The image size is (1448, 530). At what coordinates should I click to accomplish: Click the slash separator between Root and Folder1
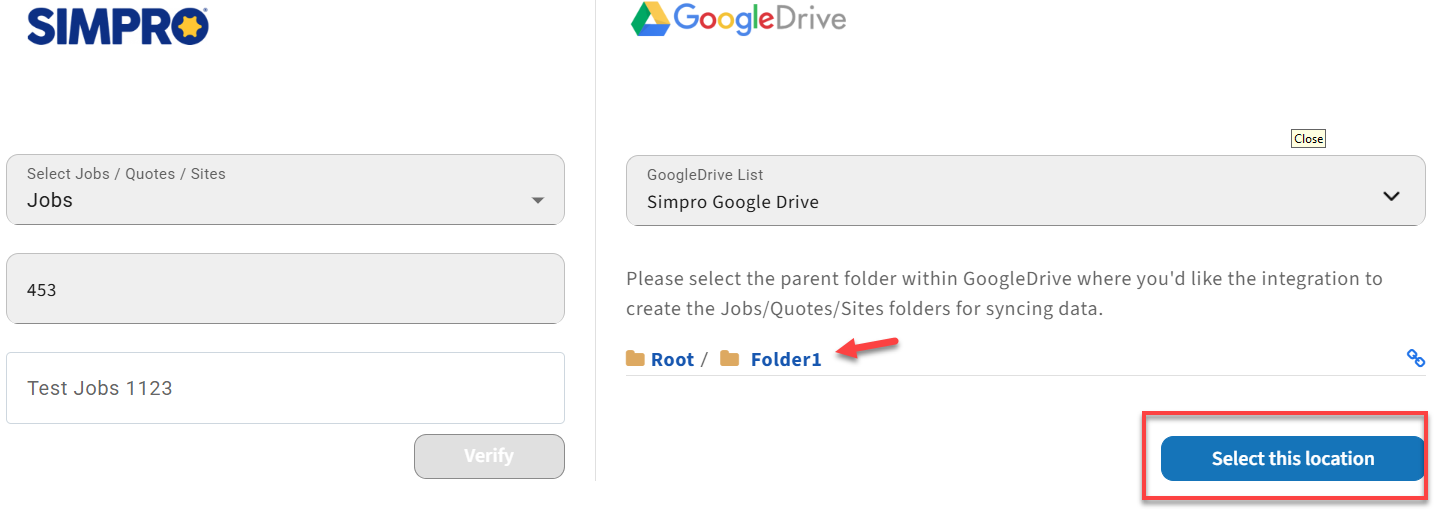tap(704, 359)
